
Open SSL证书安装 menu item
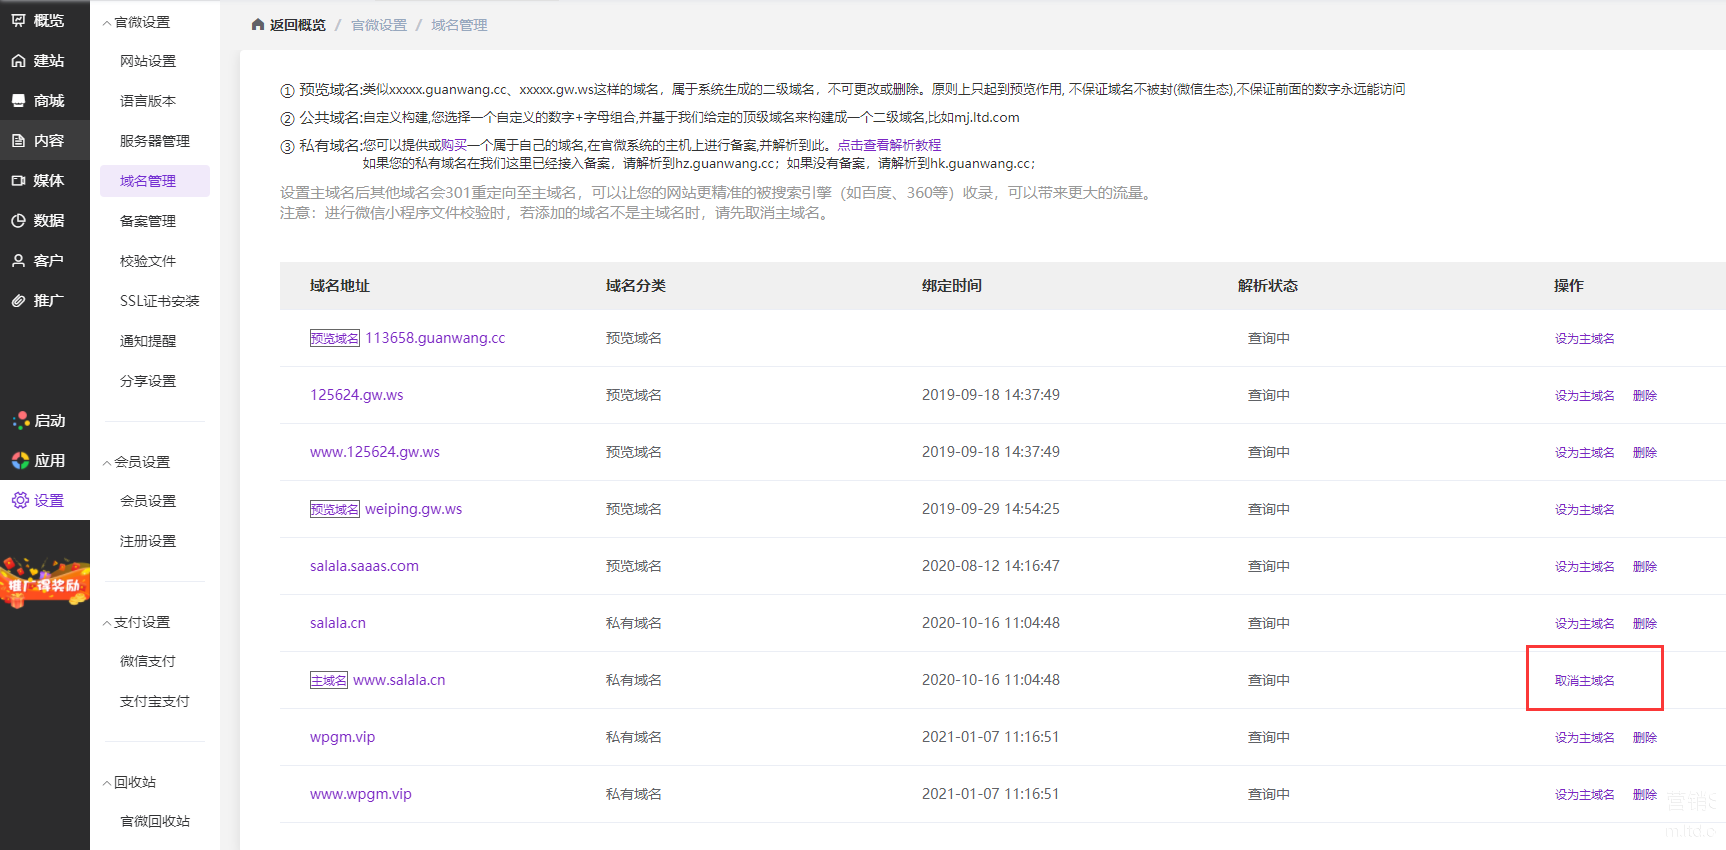coord(159,301)
